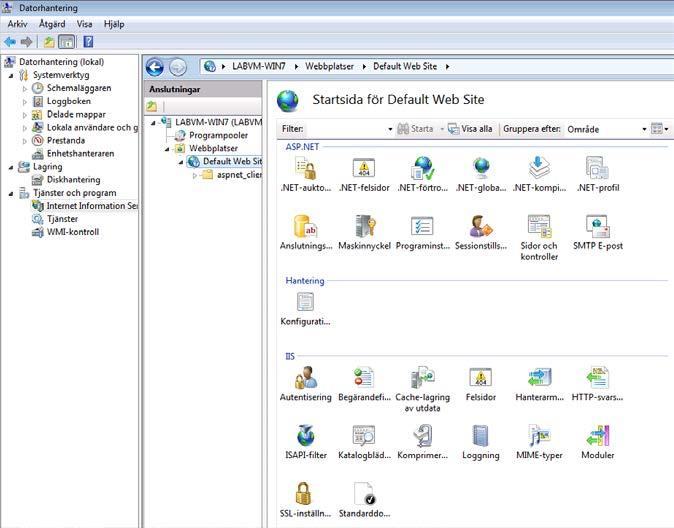This screenshot has width=674, height=528.
Task: Open the .NET-felsidor icon
Action: [x=364, y=169]
